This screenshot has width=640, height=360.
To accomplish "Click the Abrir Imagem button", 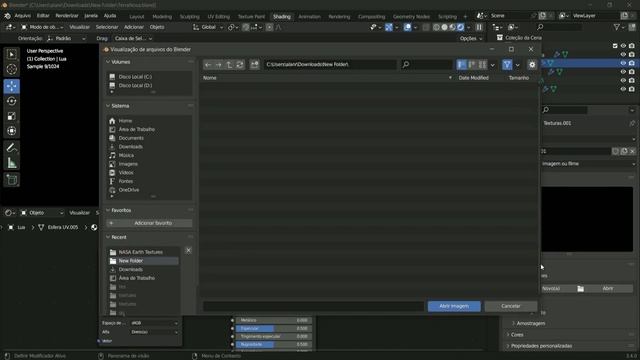I will point(454,306).
